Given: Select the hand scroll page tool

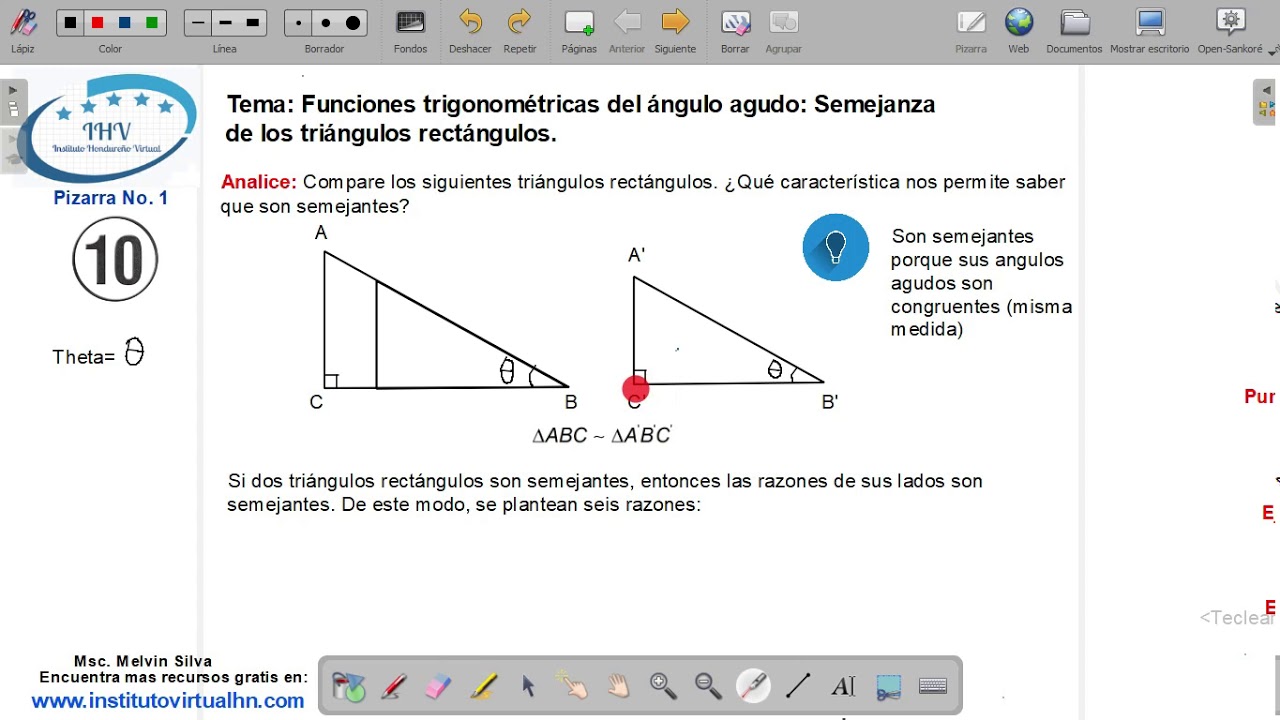Looking at the screenshot, I should pyautogui.click(x=618, y=686).
